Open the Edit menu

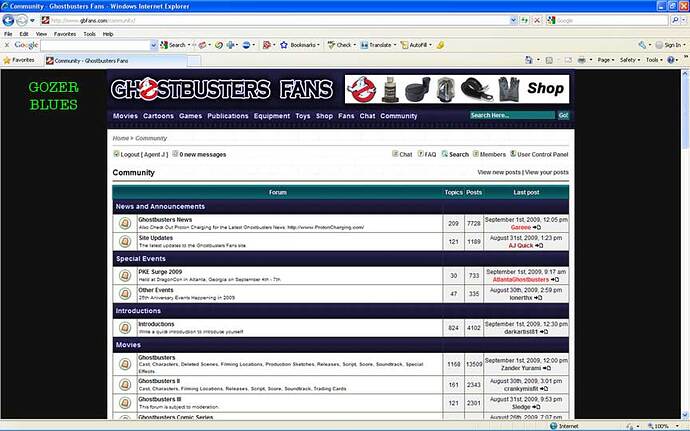(x=24, y=34)
